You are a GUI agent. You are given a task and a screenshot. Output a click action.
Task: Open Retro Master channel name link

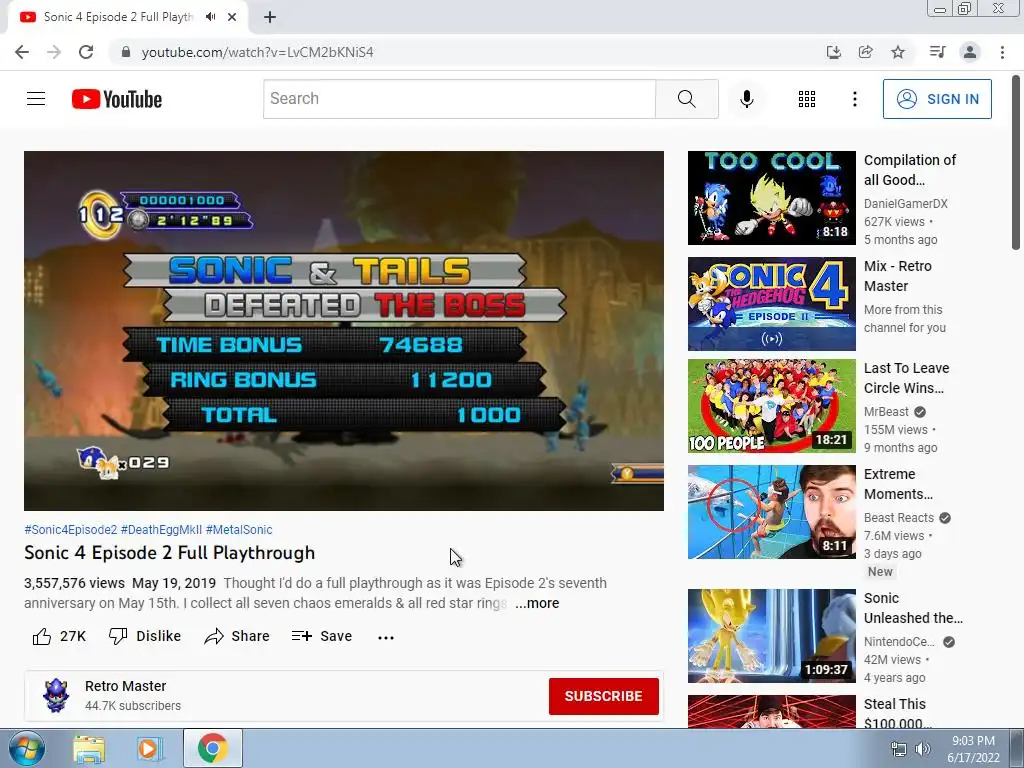[x=125, y=686]
